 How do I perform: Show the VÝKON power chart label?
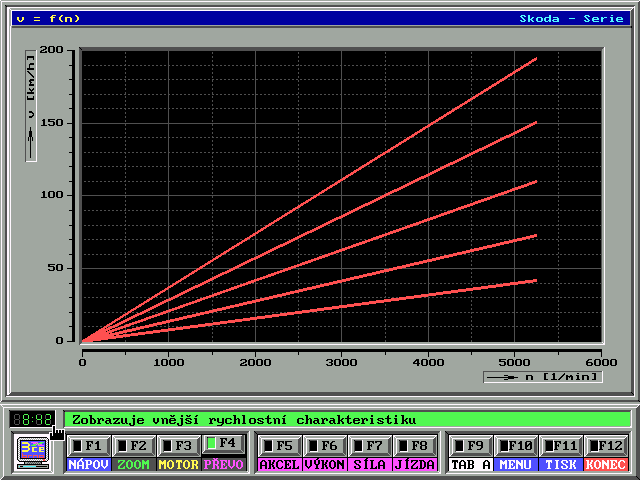(324, 464)
